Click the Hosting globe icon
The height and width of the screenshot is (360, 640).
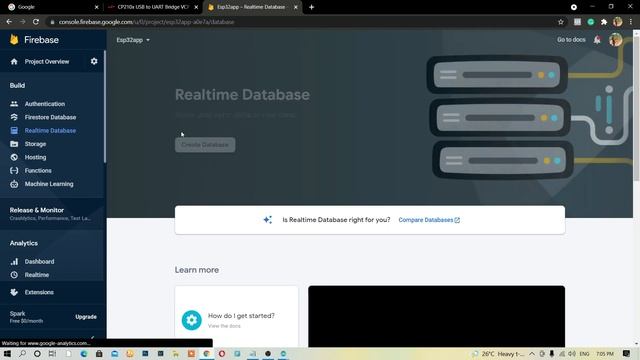click(x=14, y=157)
